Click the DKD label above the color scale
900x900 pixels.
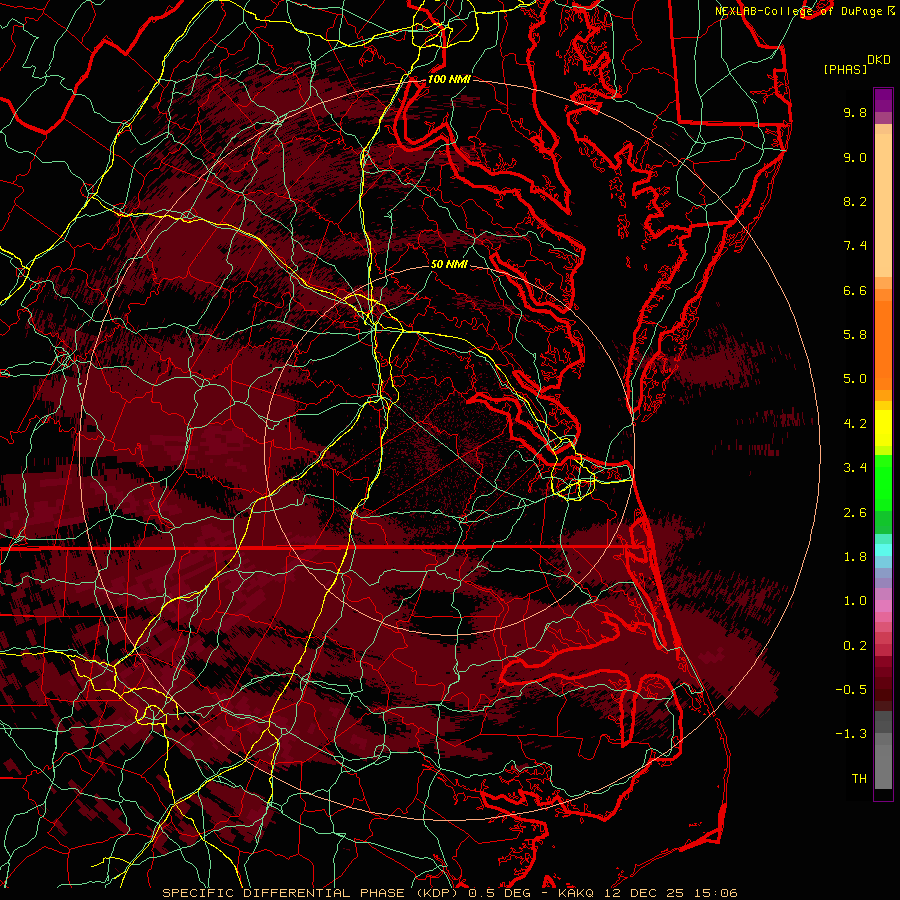point(879,60)
